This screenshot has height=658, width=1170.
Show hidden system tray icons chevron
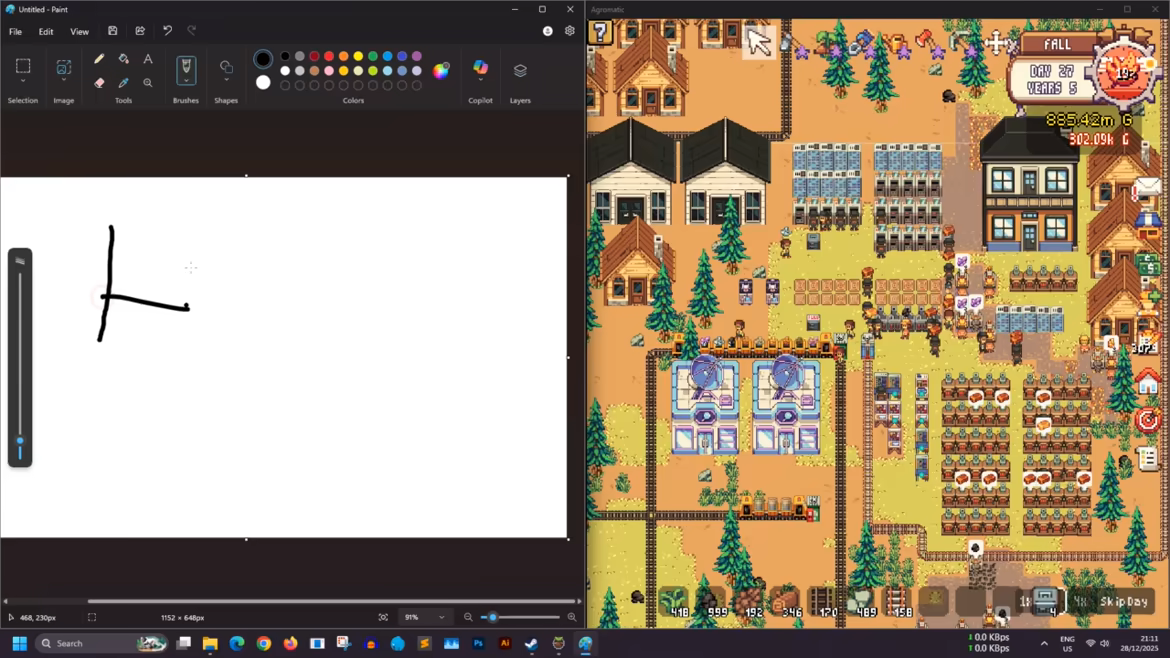point(1044,643)
